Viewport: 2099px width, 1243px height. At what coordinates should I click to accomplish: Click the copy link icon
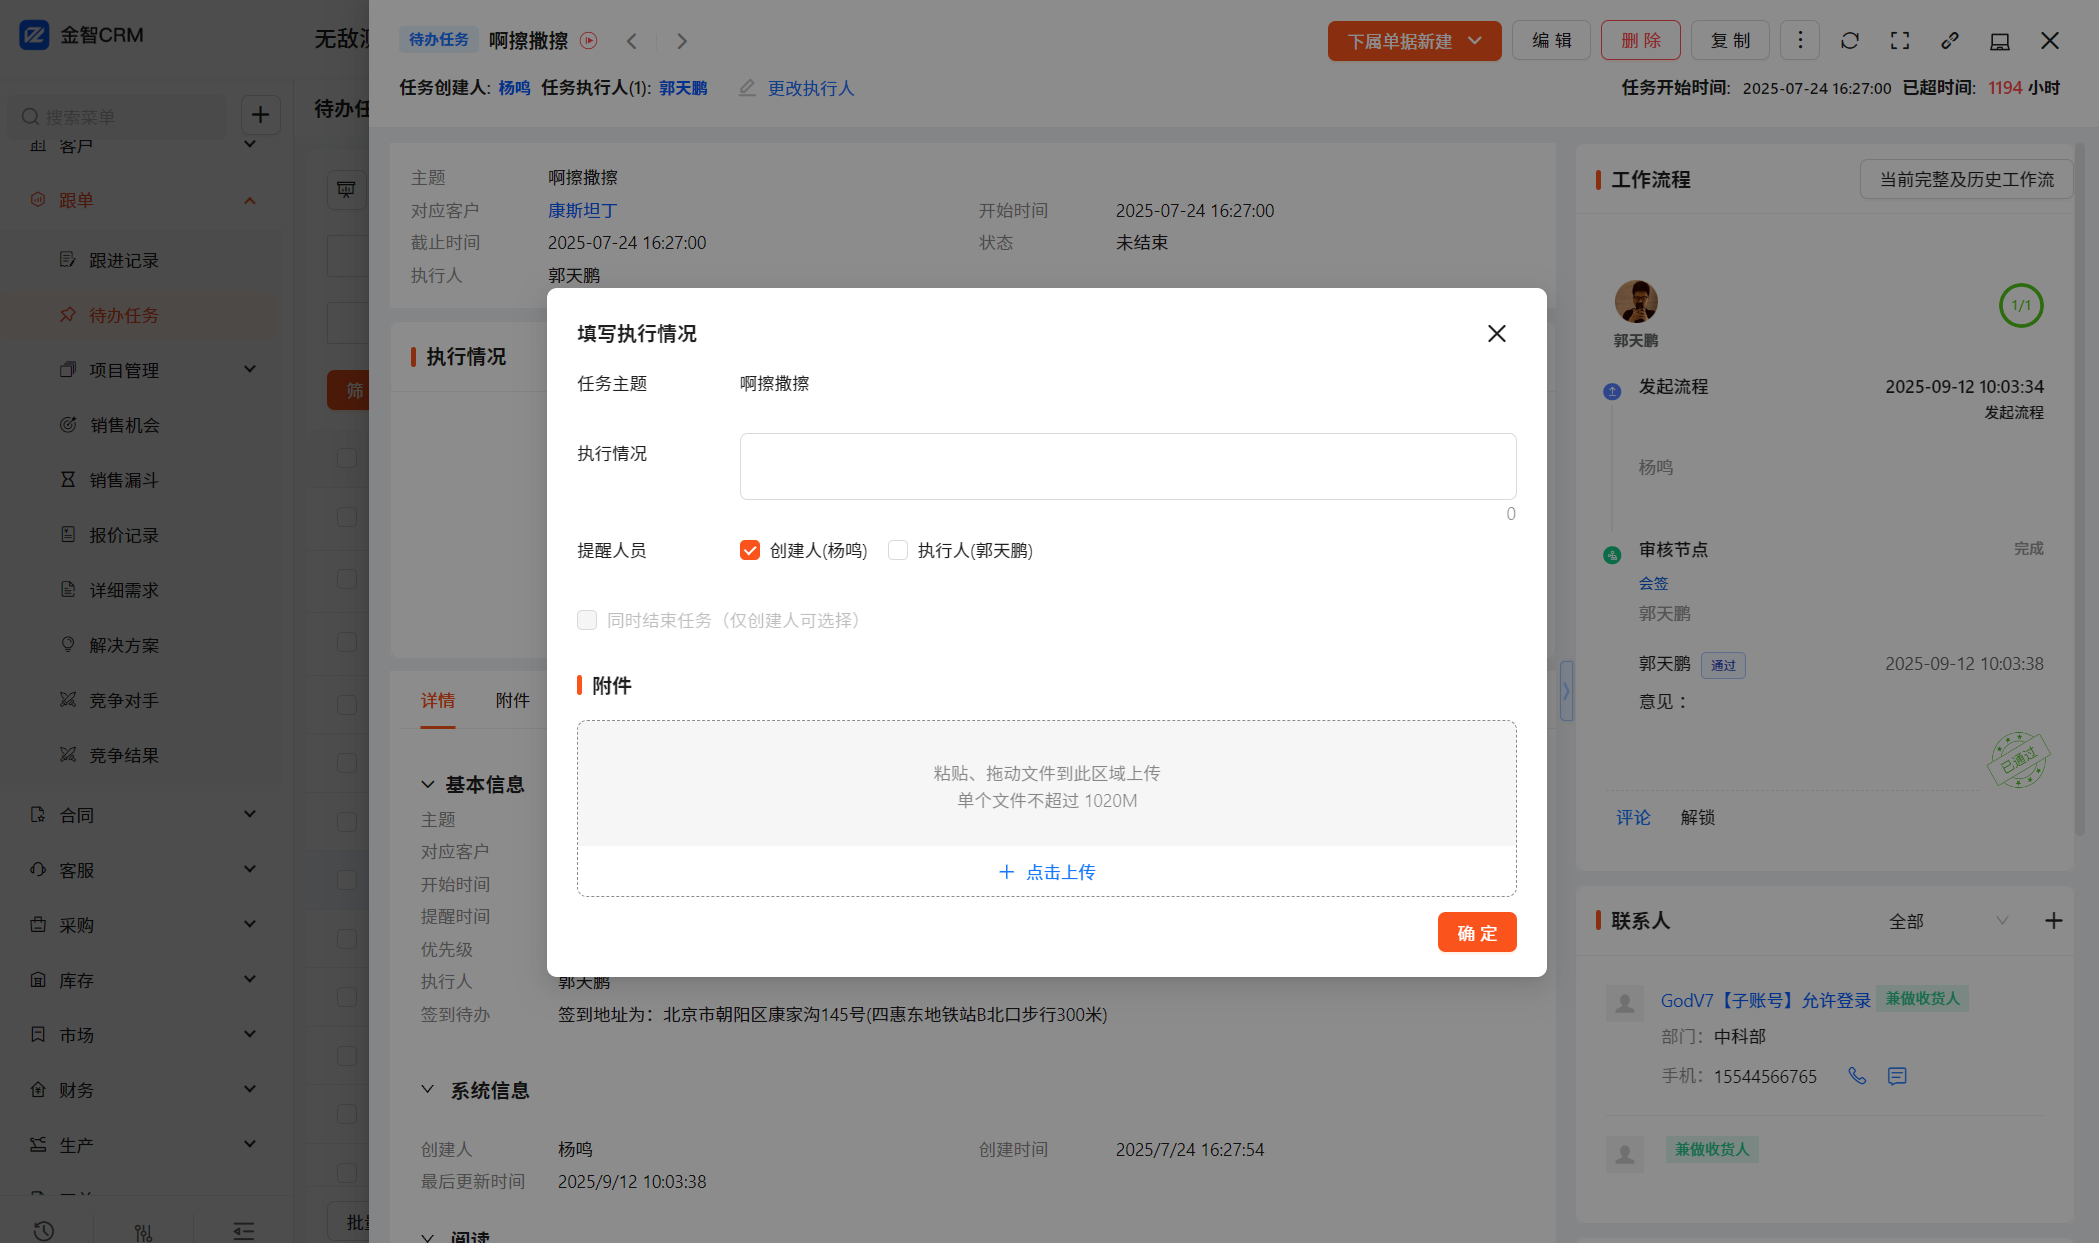[1950, 41]
